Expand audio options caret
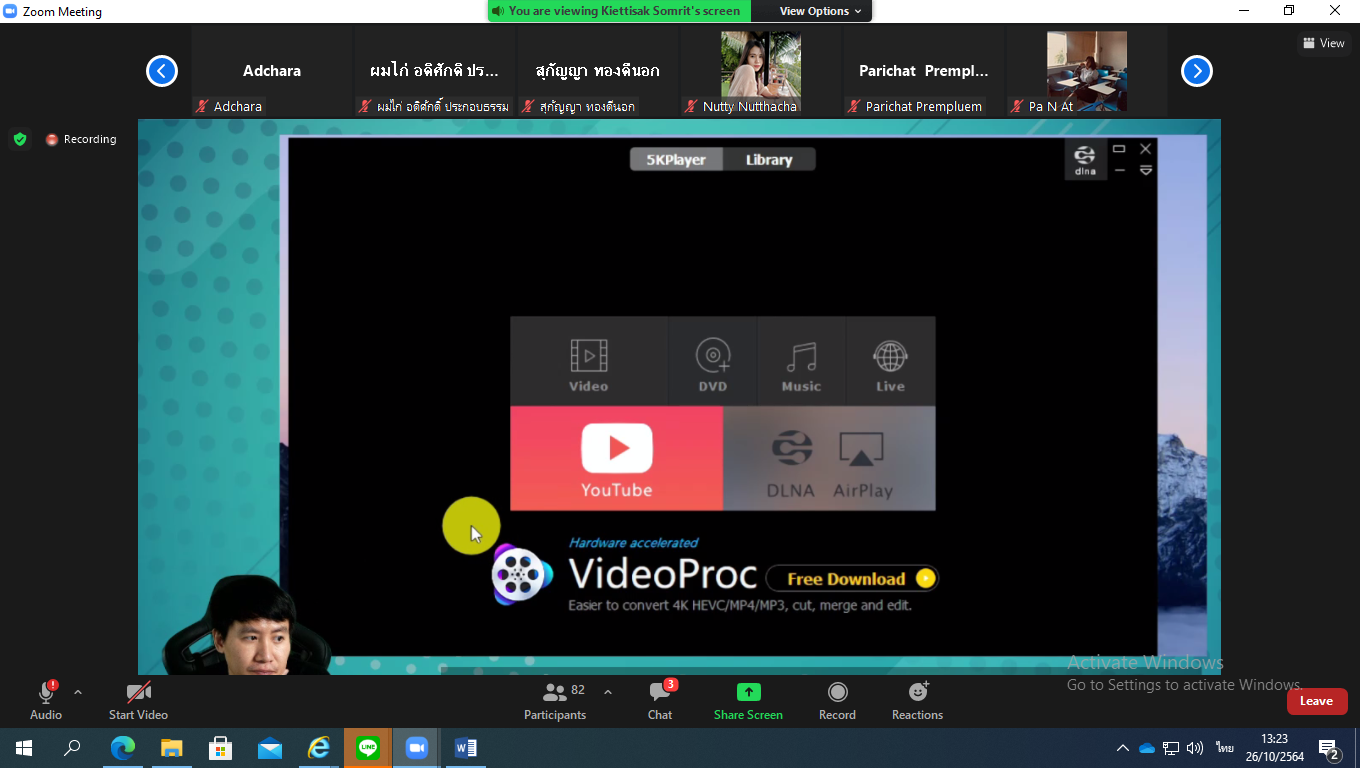Viewport: 1360px width, 768px height. click(x=78, y=692)
